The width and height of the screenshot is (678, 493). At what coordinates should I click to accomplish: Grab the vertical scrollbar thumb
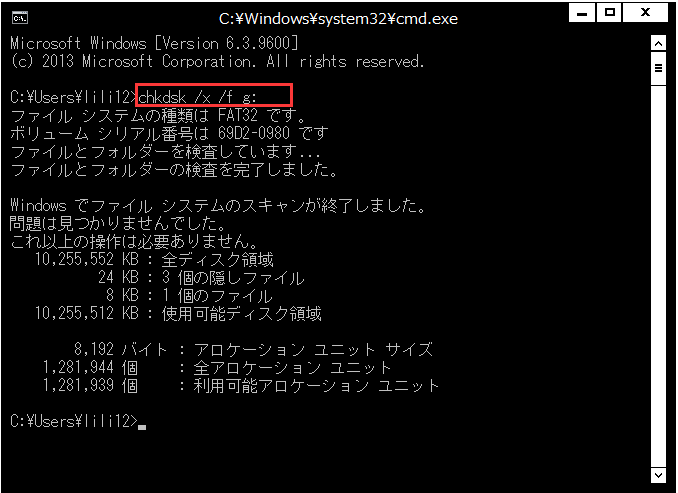tap(658, 68)
